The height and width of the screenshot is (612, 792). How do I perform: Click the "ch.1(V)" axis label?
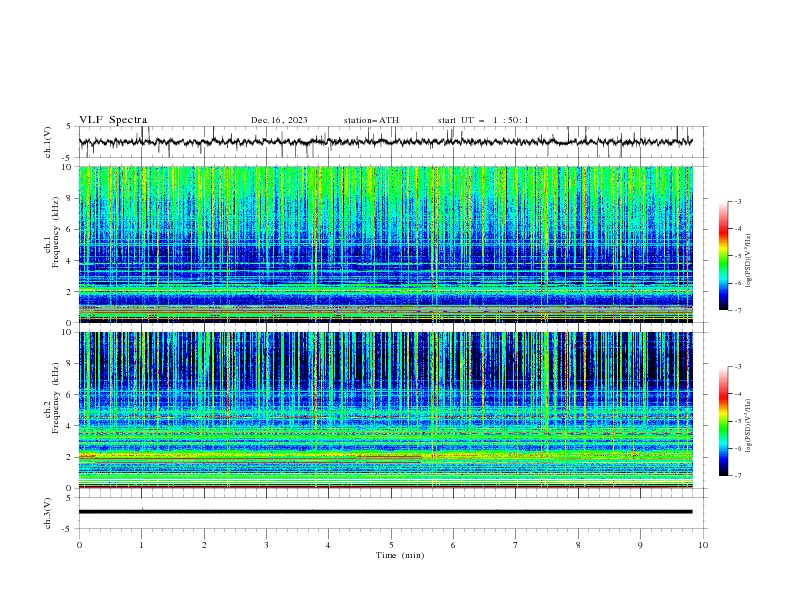pyautogui.click(x=48, y=142)
